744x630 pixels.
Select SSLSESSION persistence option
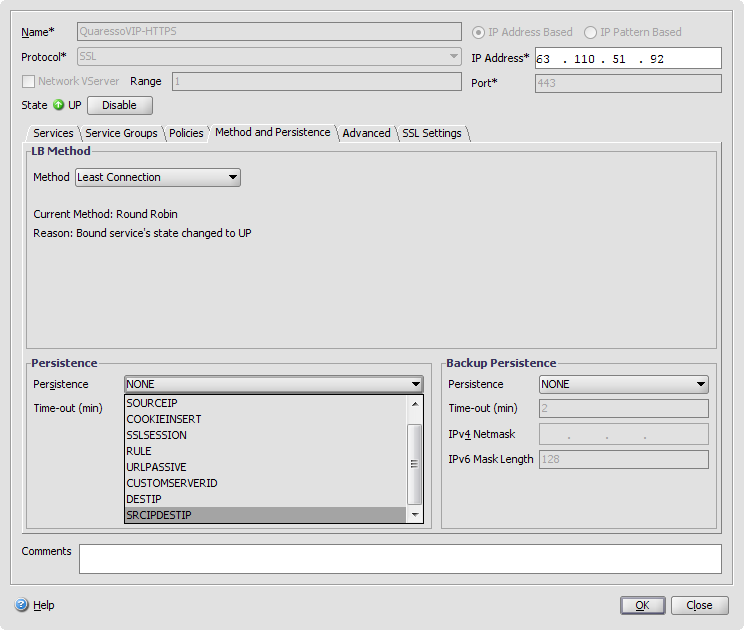[x=156, y=435]
